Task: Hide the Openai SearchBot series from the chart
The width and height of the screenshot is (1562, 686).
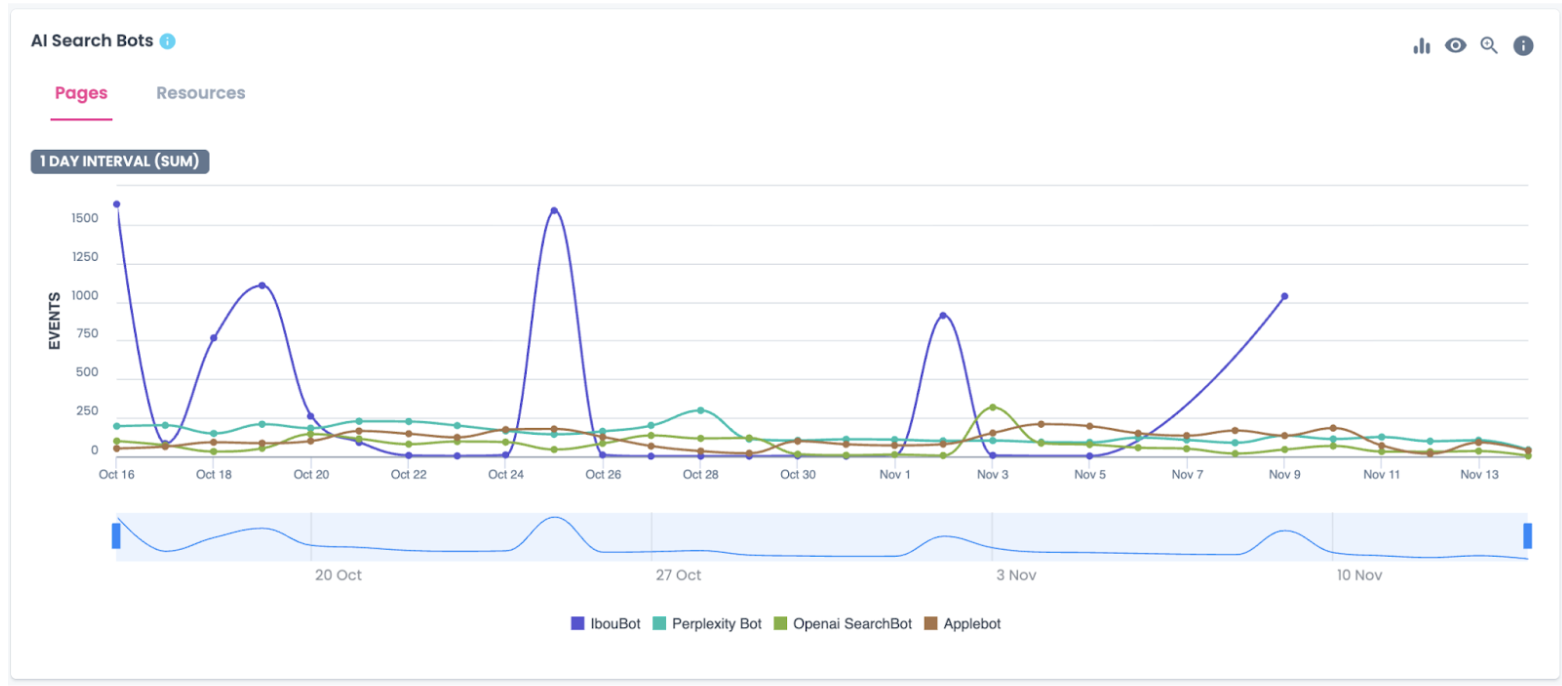Action: [850, 623]
